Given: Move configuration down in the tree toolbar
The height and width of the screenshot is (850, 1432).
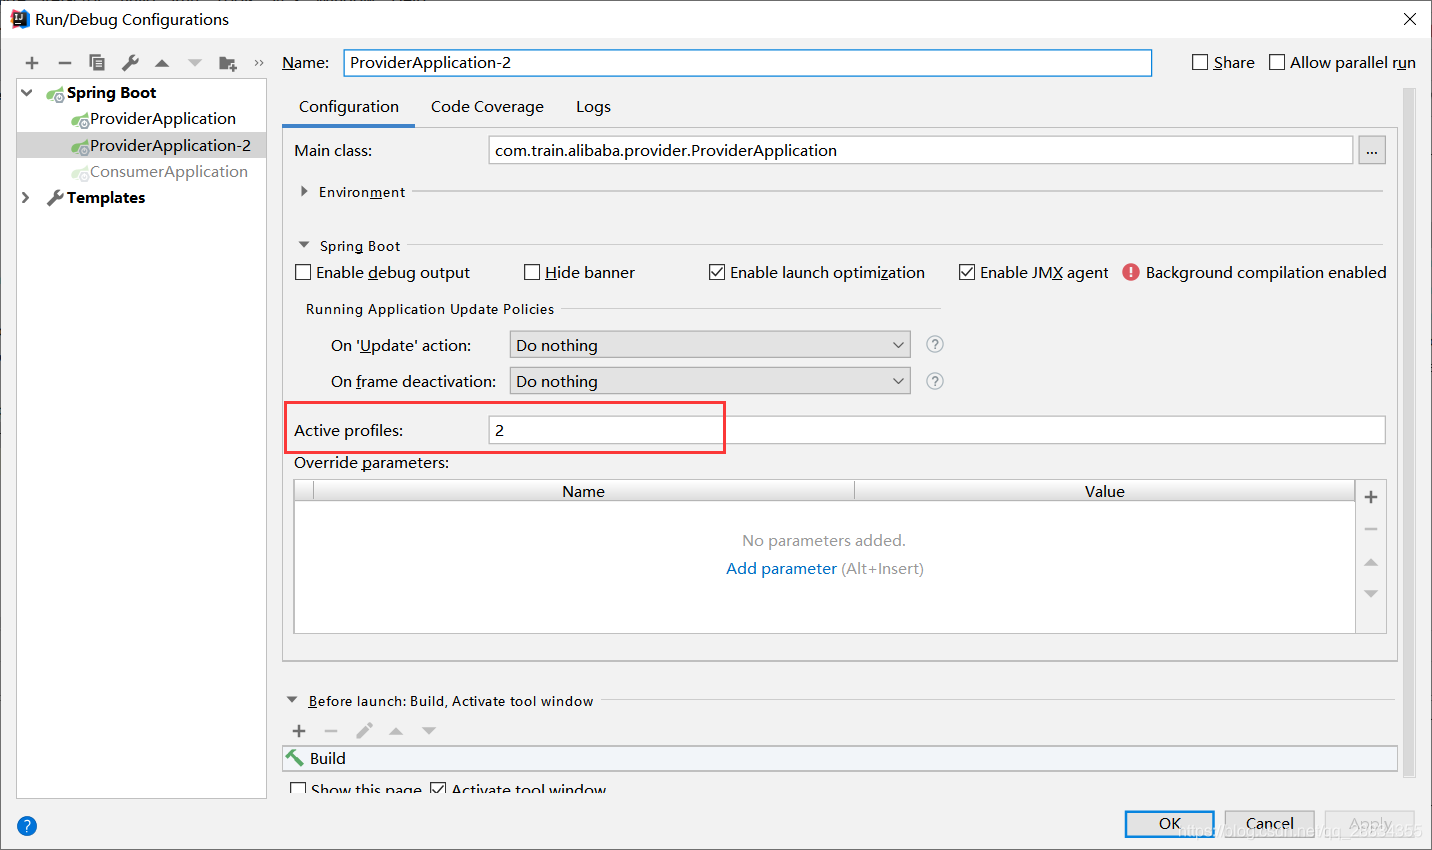Looking at the screenshot, I should (195, 63).
